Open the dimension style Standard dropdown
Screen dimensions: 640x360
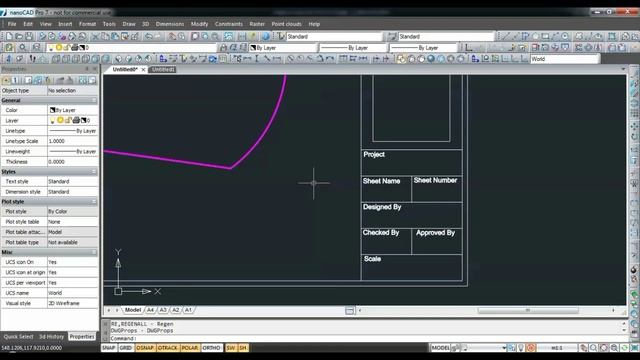(x=446, y=37)
